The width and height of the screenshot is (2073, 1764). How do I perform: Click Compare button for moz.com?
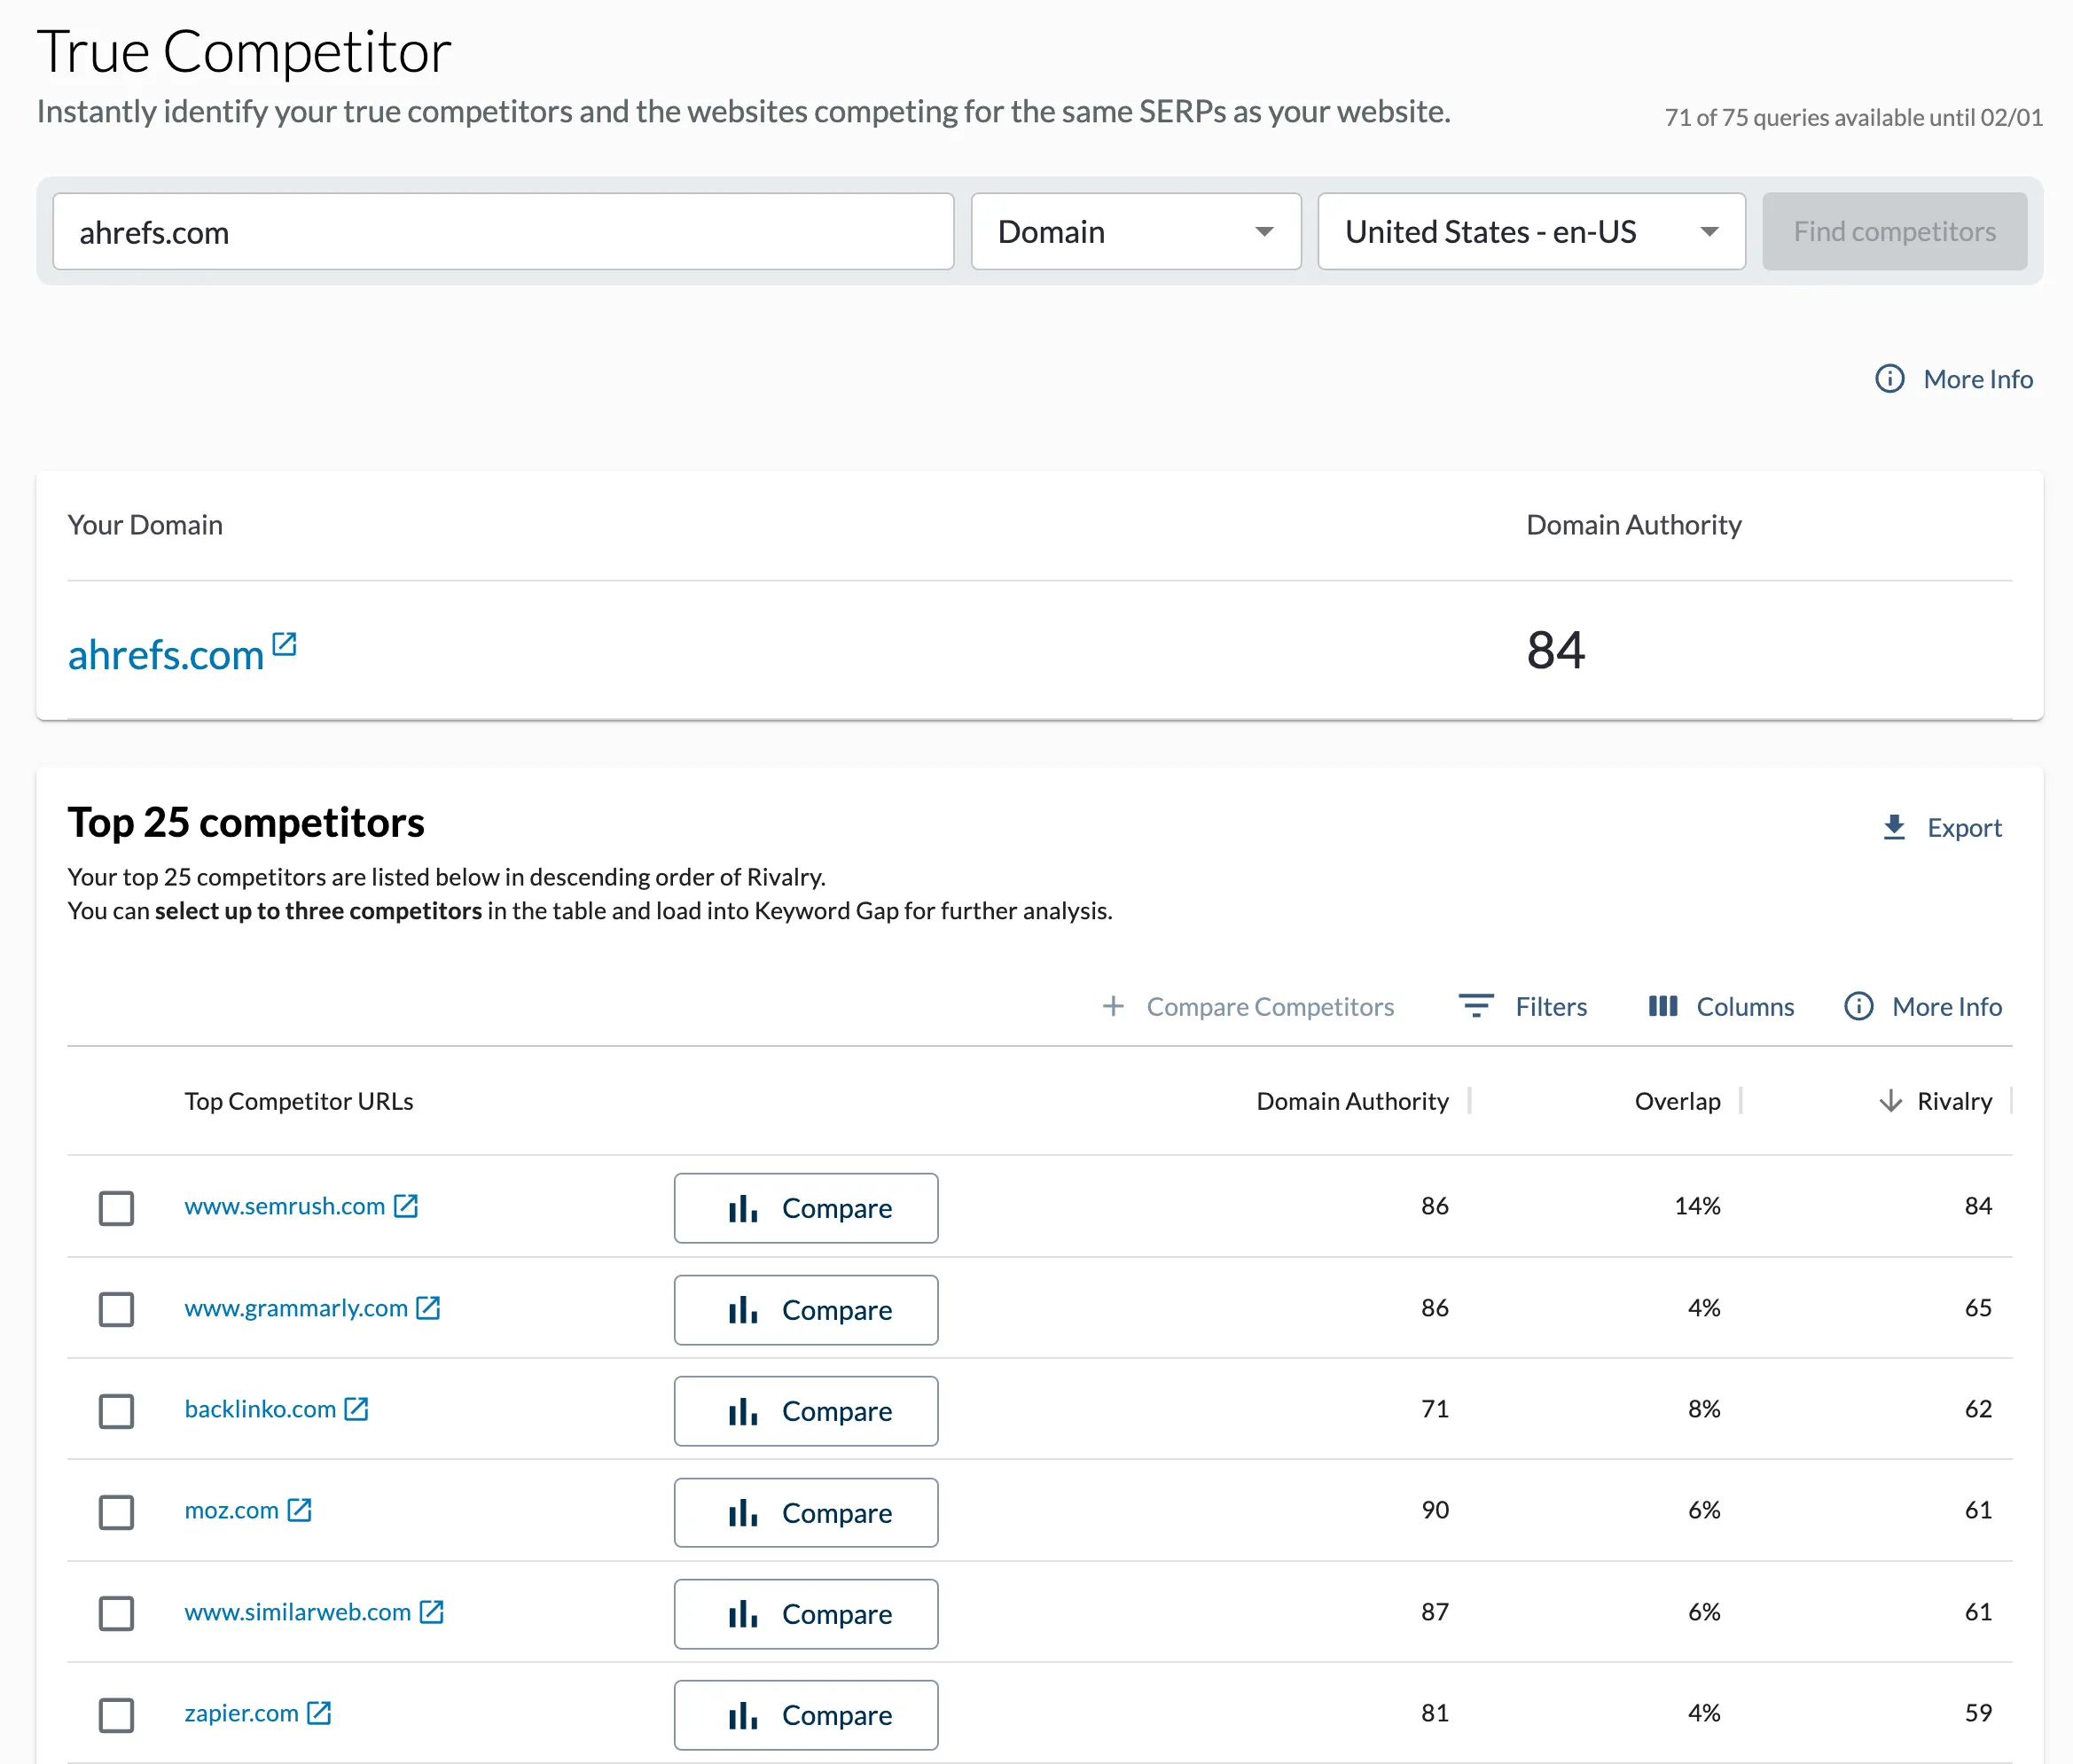tap(806, 1512)
